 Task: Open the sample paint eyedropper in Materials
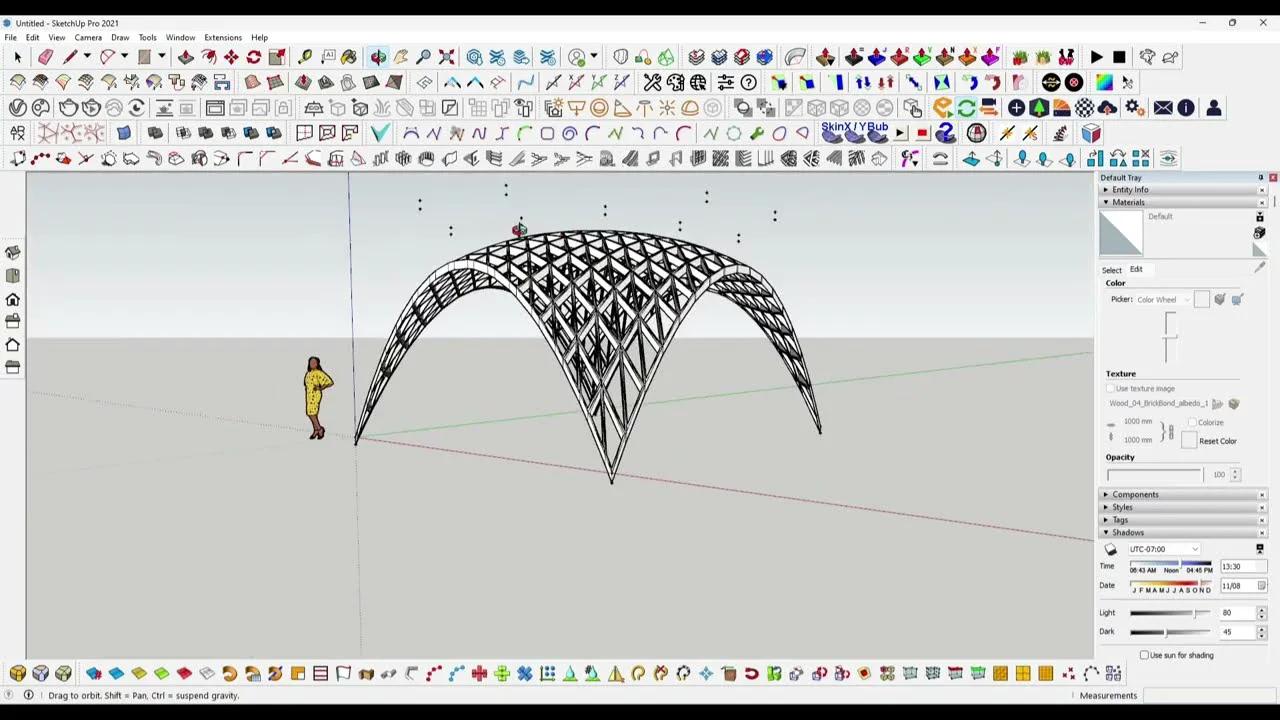[1259, 268]
